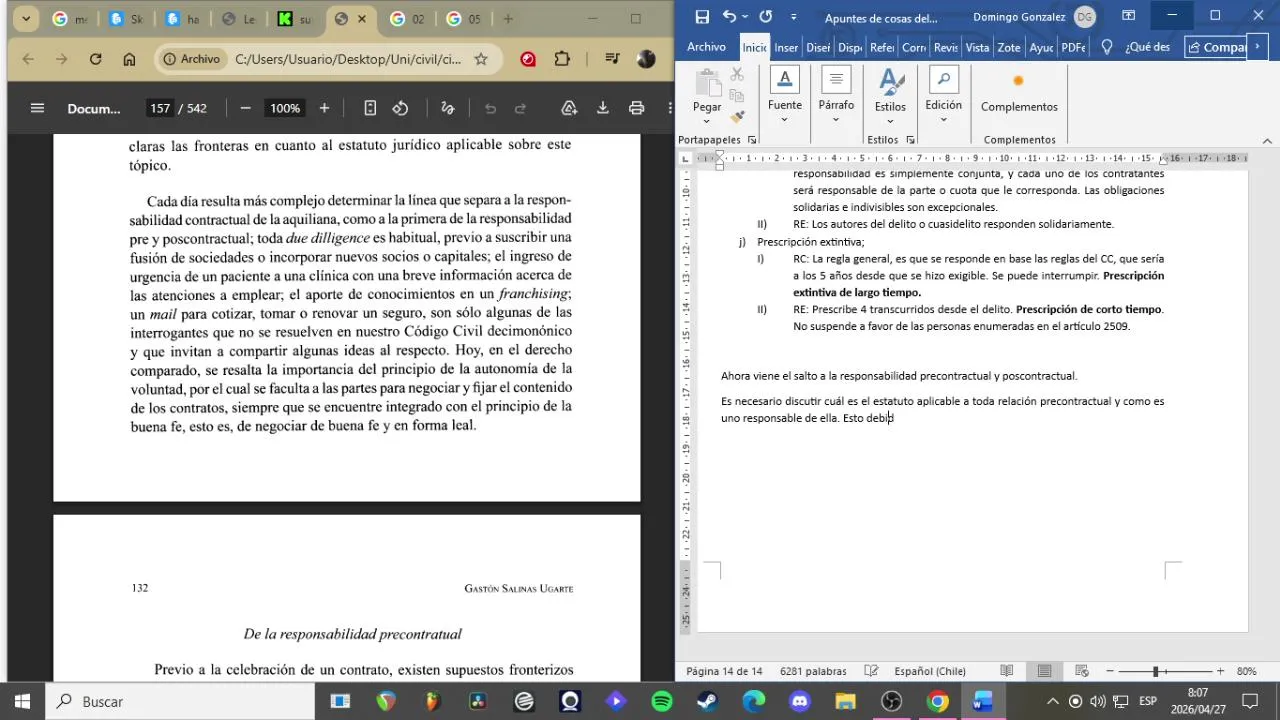
Task: Switch to the Diseño ribbon tab
Action: (818, 47)
